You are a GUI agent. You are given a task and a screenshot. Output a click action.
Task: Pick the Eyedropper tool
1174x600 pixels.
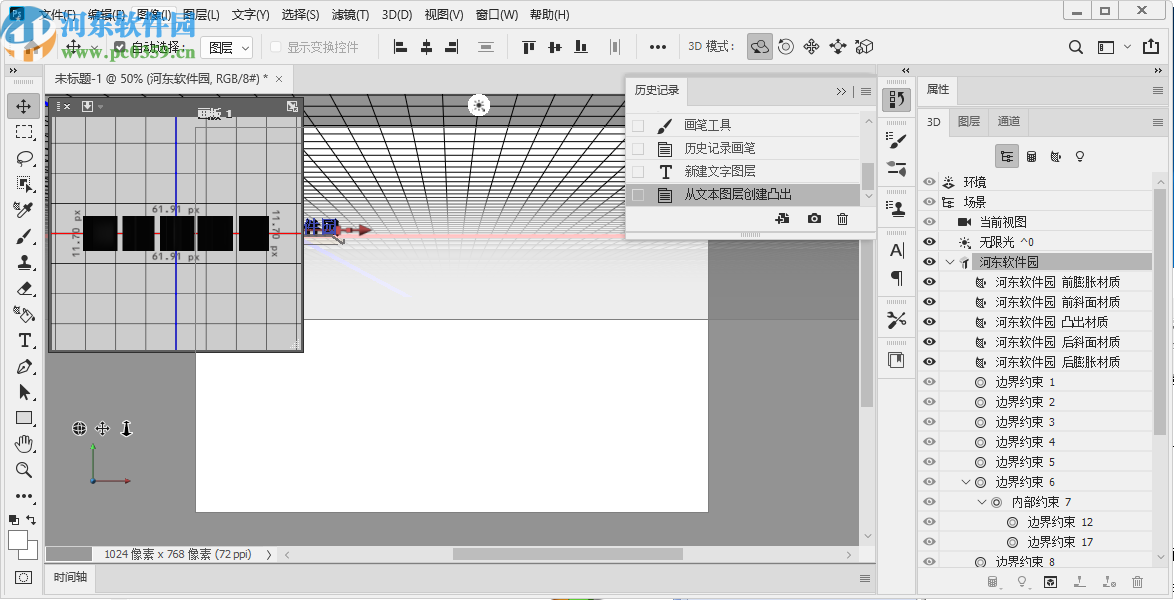(x=23, y=209)
